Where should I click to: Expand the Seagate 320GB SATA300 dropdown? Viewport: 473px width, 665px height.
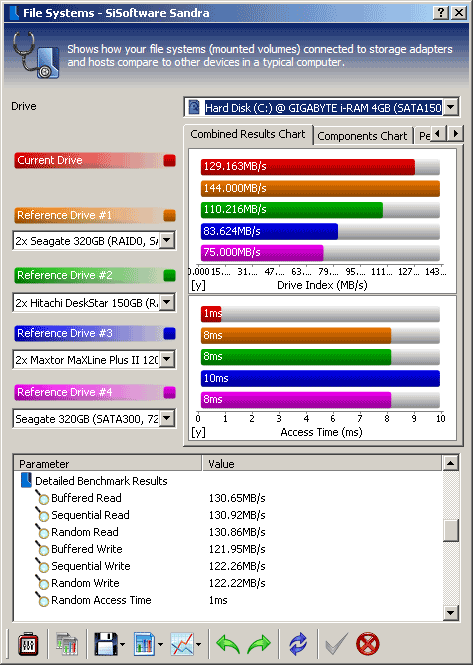(167, 419)
